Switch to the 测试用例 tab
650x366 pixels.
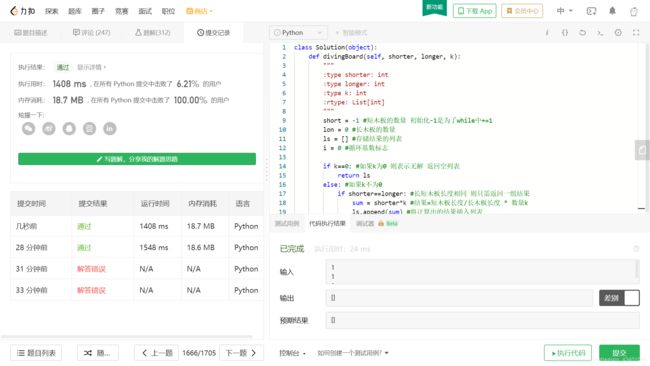click(287, 223)
